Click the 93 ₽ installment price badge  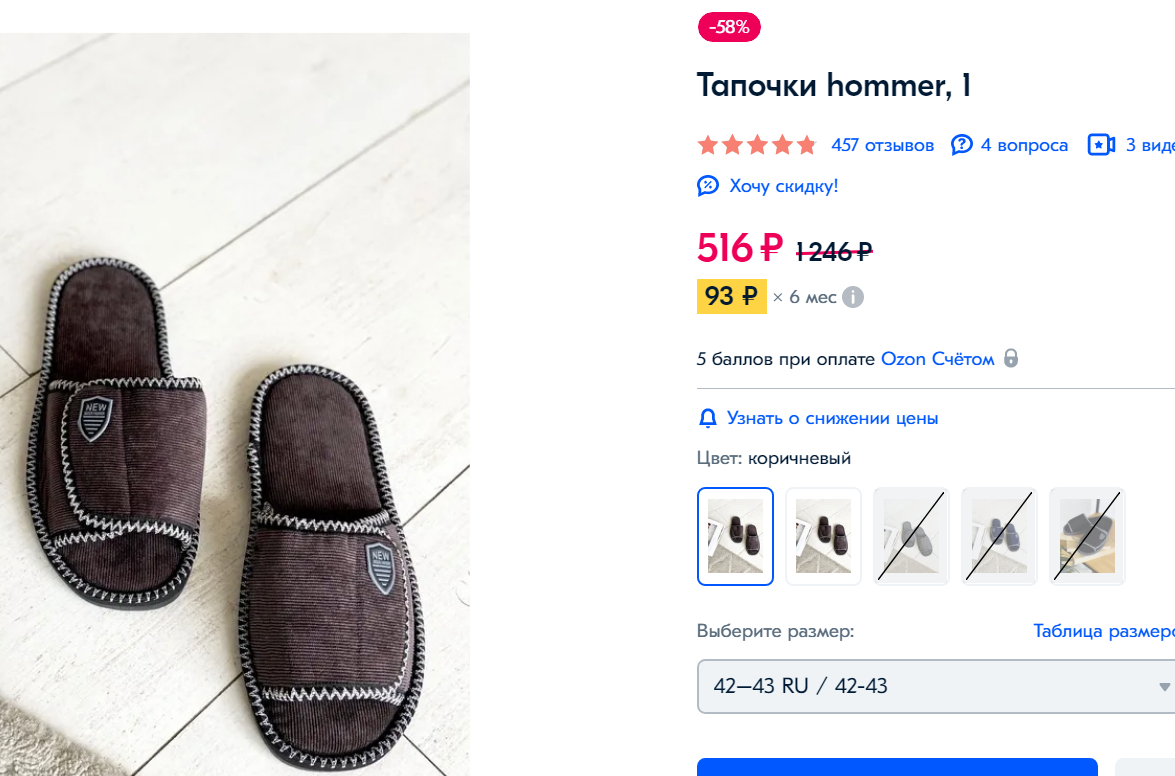[x=731, y=297]
